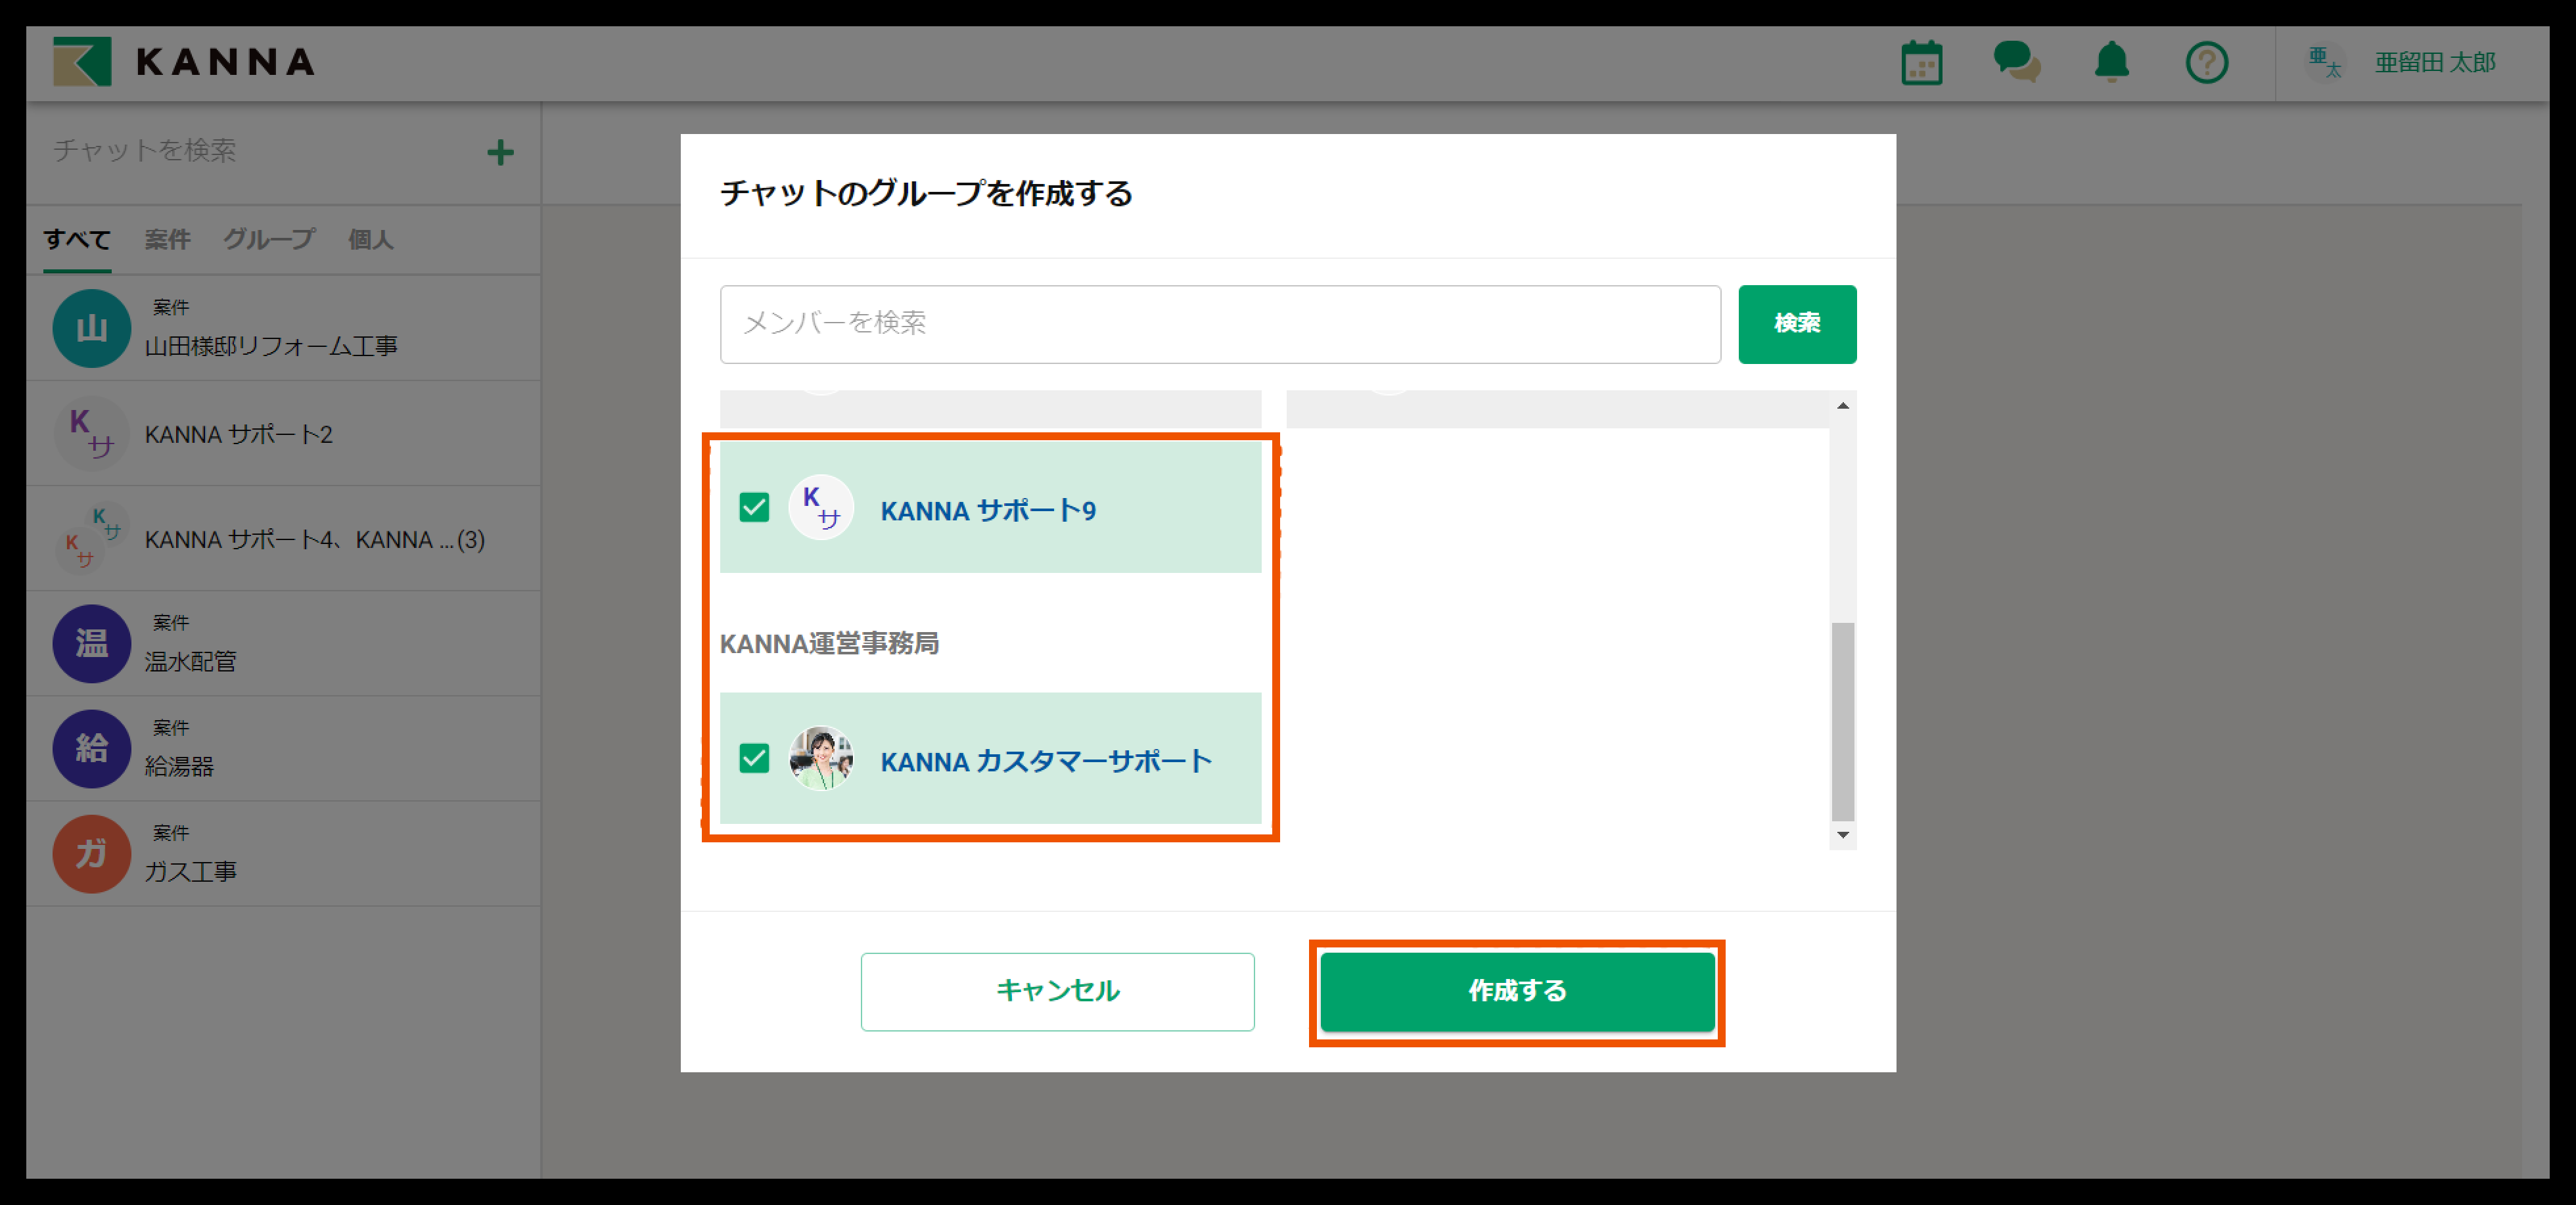The width and height of the screenshot is (2576, 1205).
Task: Open the notifications bell
Action: [2111, 62]
